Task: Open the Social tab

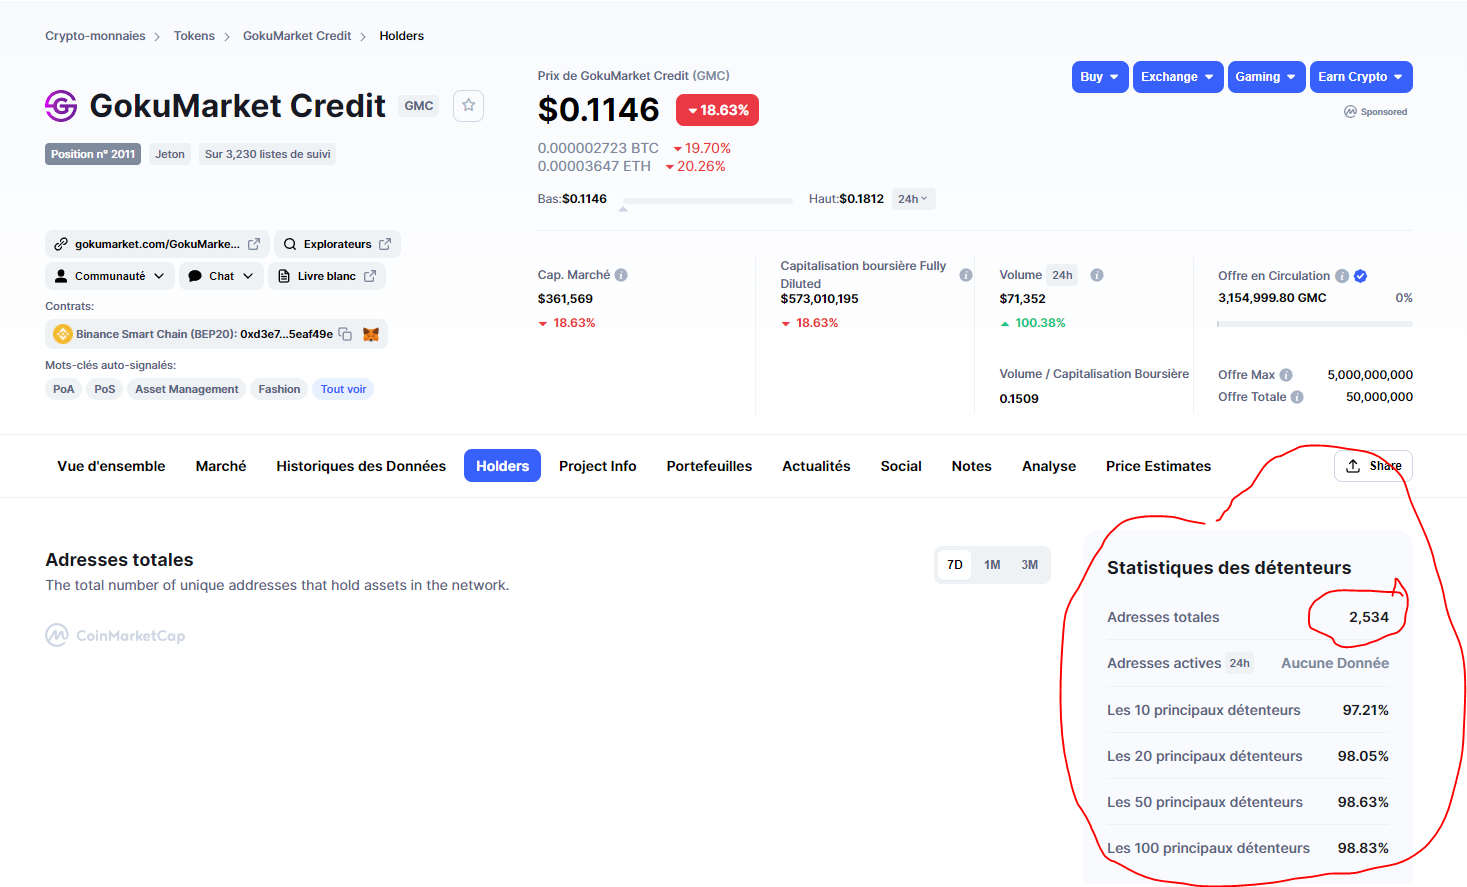Action: [x=901, y=466]
